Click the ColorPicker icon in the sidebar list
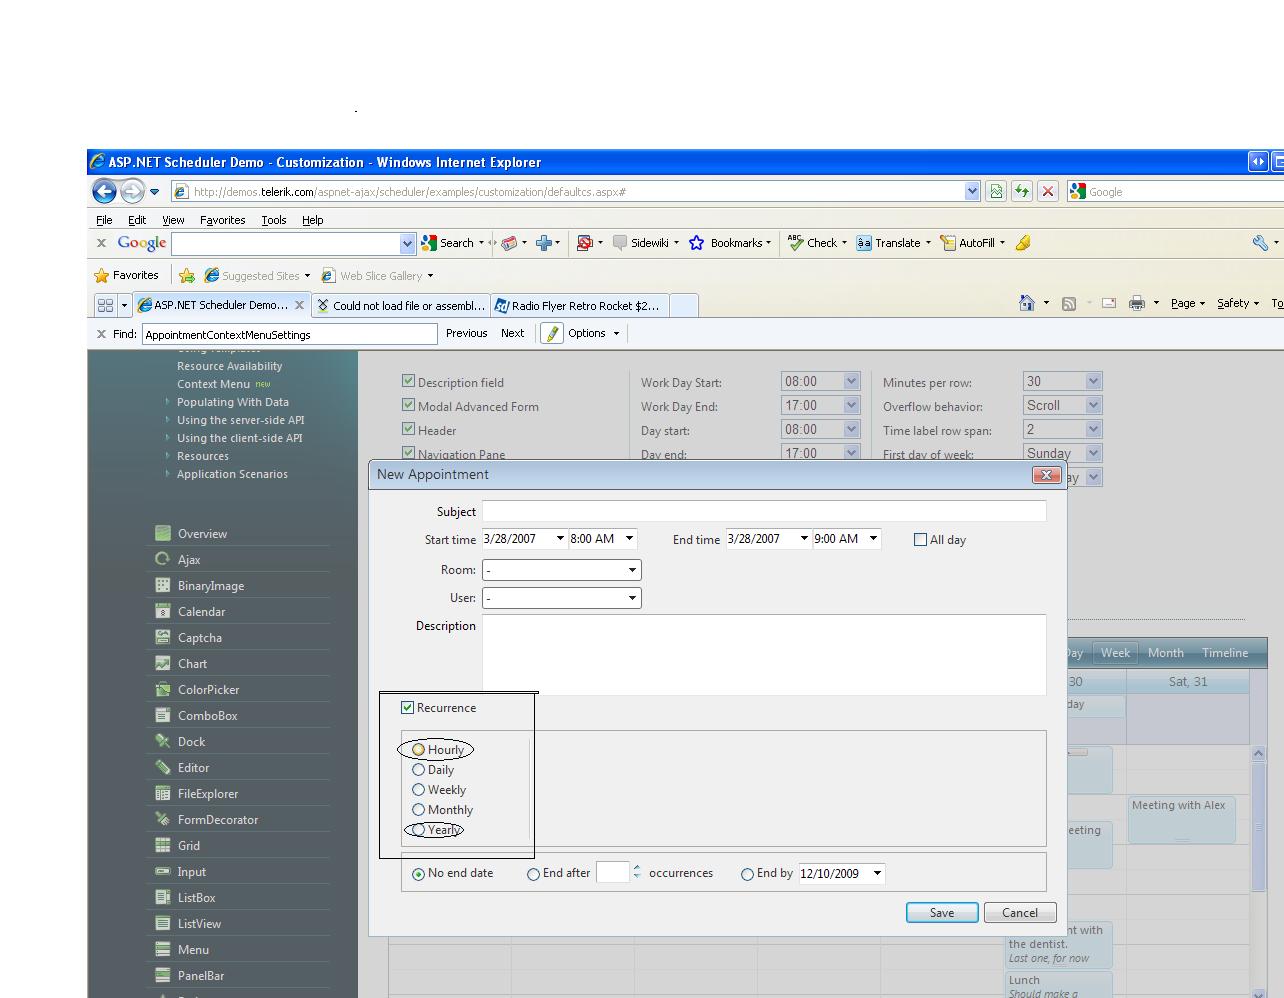The height and width of the screenshot is (998, 1284). pos(163,689)
